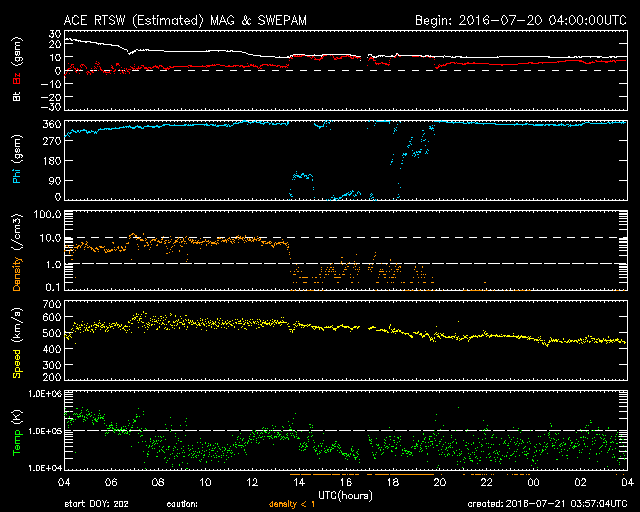The image size is (640, 512).
Task: Click the '00' hour tick label
Action: coord(533,482)
